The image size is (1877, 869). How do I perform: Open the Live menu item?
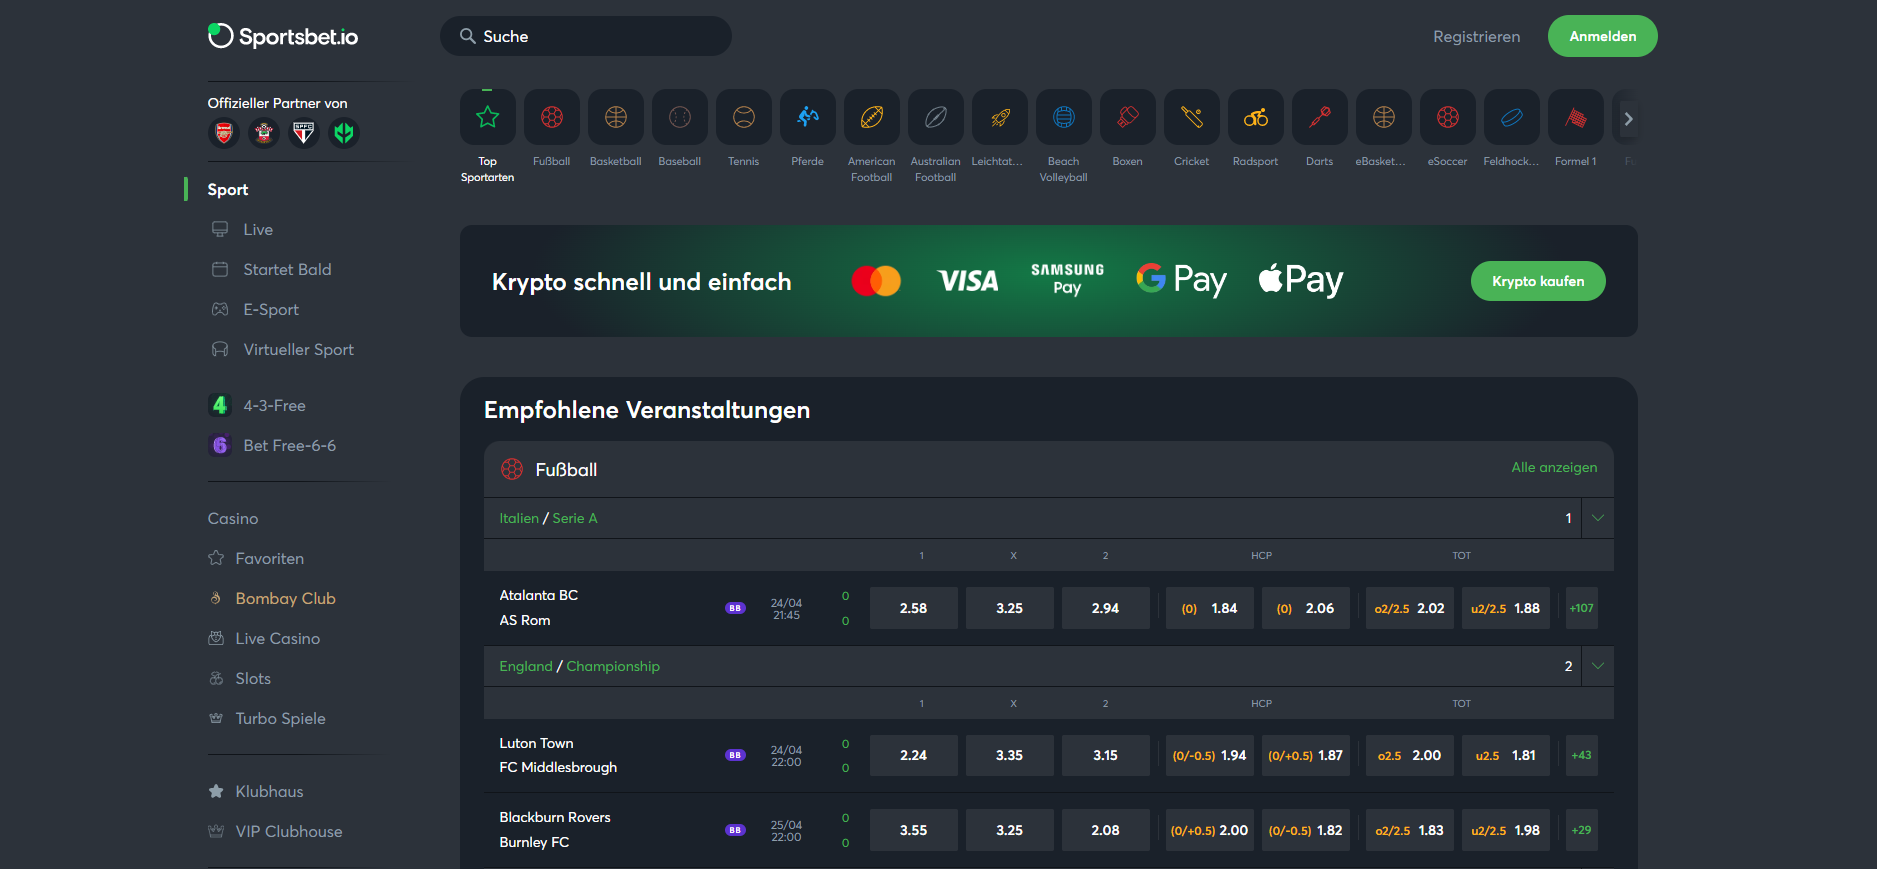(258, 229)
